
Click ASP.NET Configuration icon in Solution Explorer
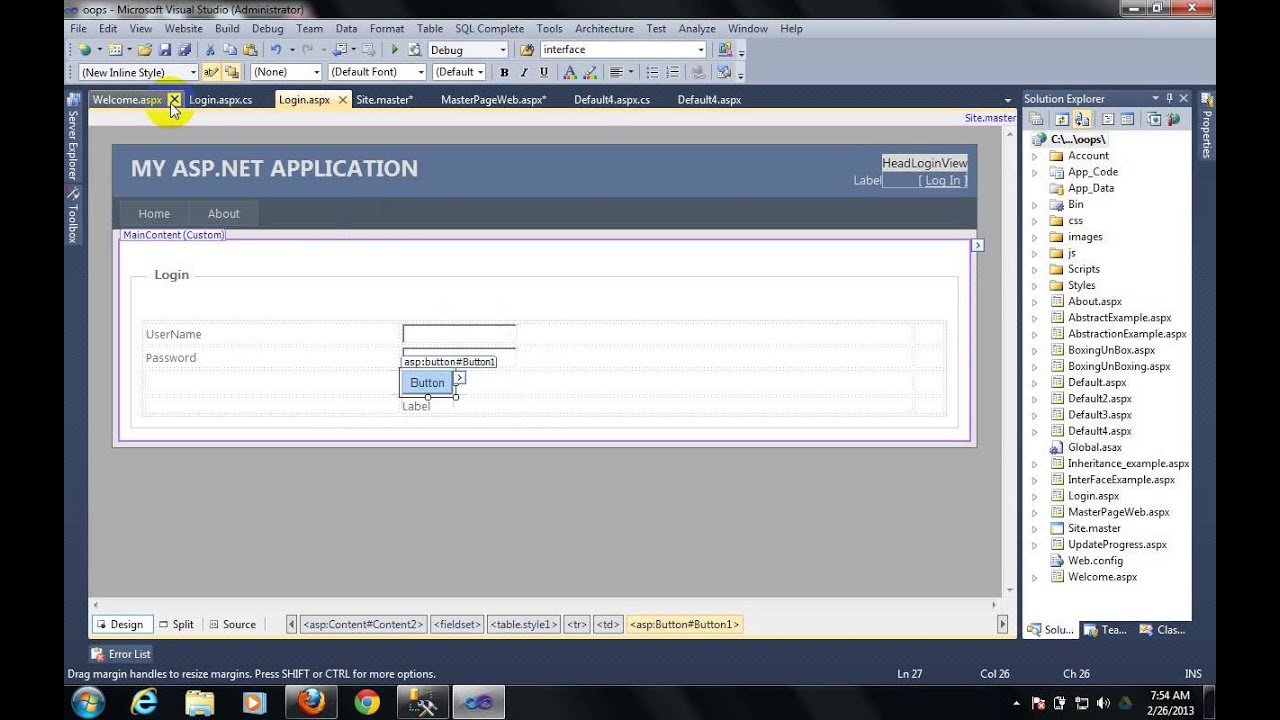click(x=1173, y=119)
